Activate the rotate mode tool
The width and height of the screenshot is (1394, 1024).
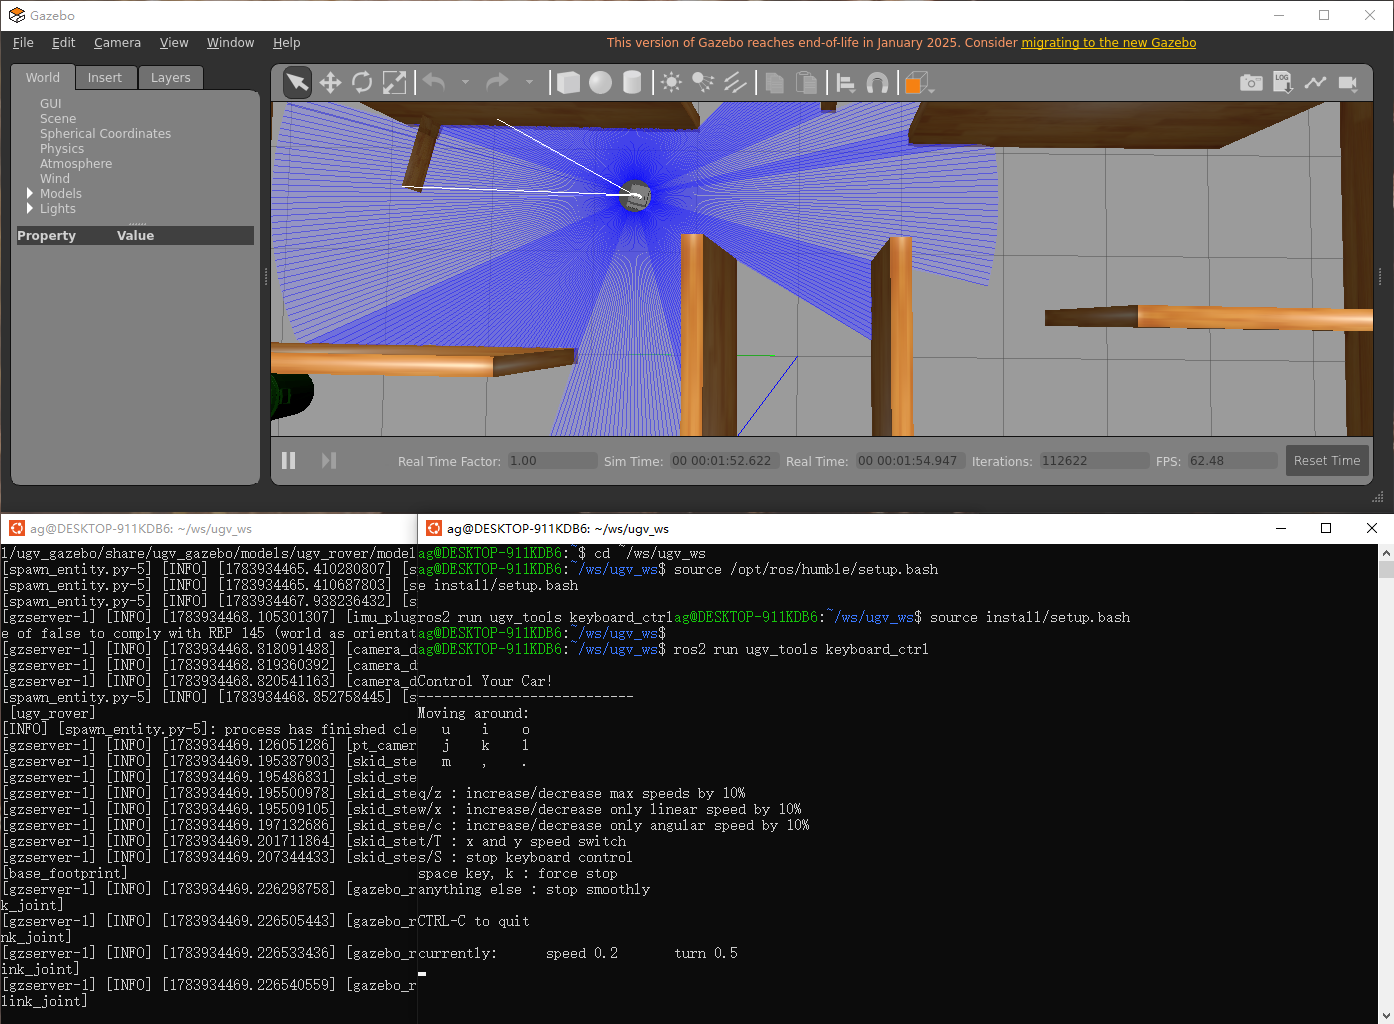[x=362, y=83]
